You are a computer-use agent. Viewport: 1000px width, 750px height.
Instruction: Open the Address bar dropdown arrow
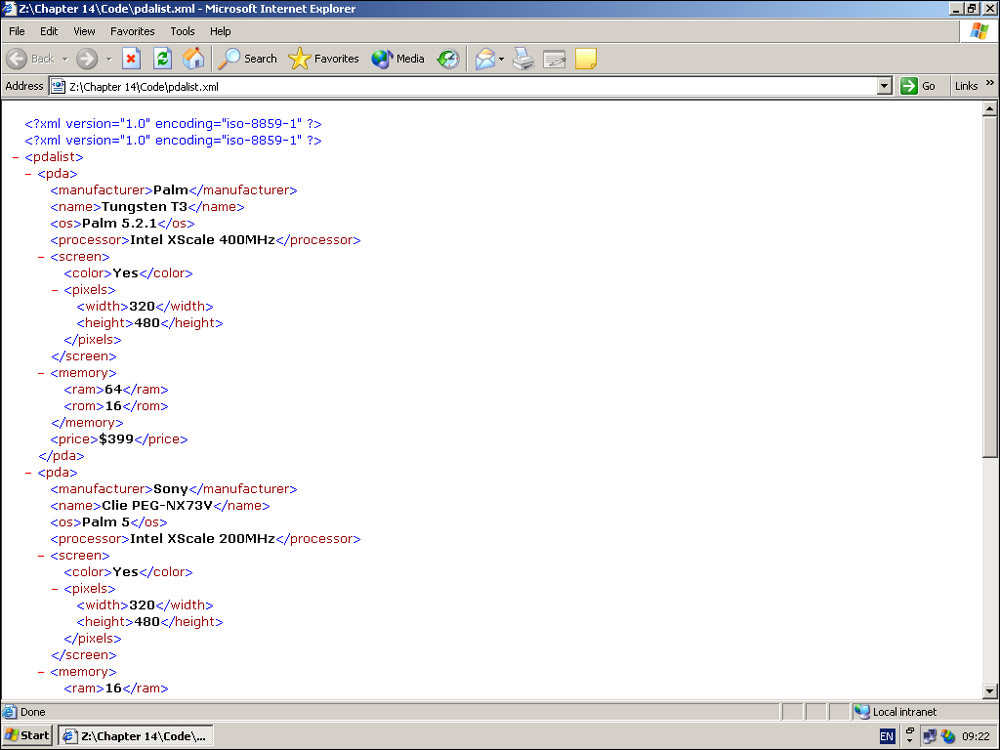pyautogui.click(x=884, y=86)
